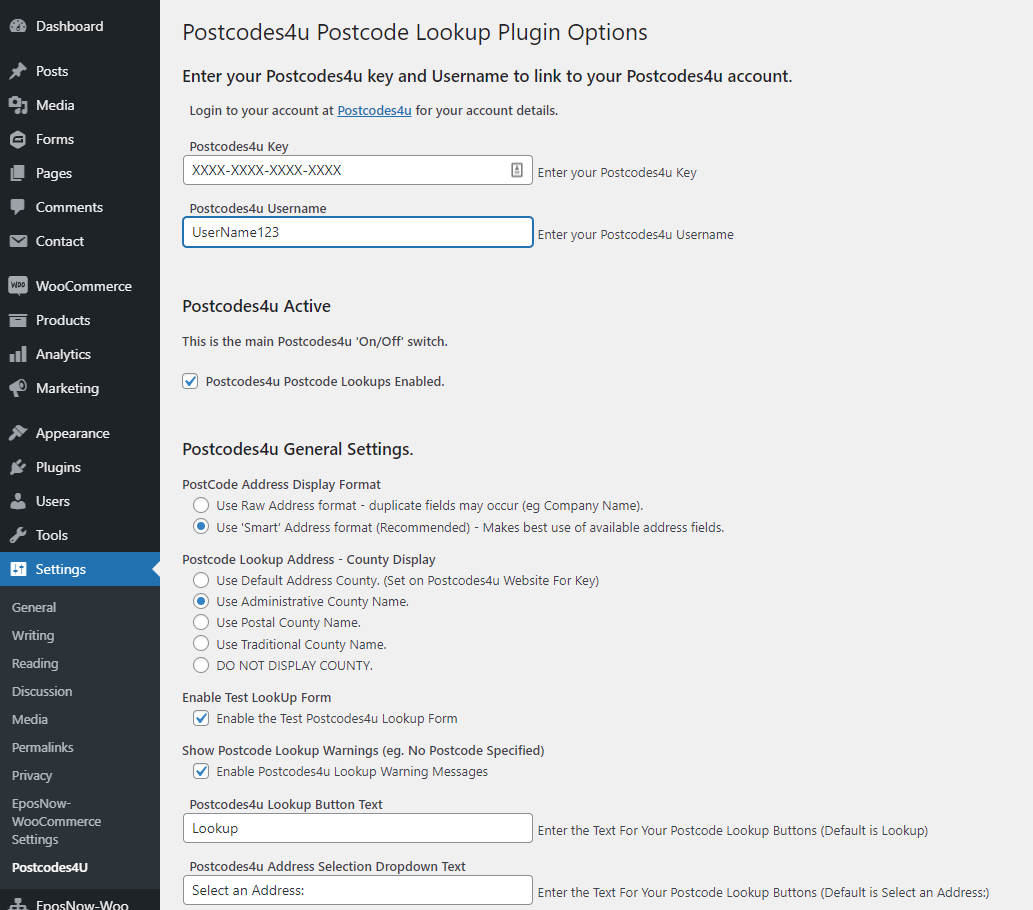The image size is (1033, 910).
Task: Open Users menu label
Action: click(53, 501)
